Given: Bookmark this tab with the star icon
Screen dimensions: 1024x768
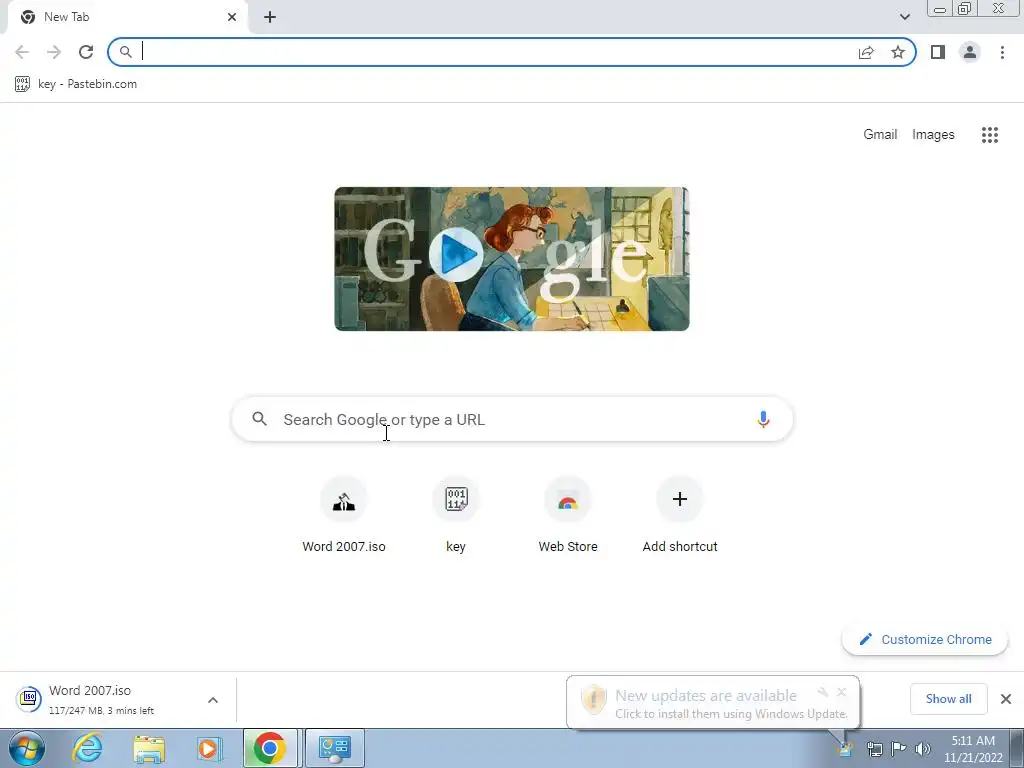Looking at the screenshot, I should point(898,52).
